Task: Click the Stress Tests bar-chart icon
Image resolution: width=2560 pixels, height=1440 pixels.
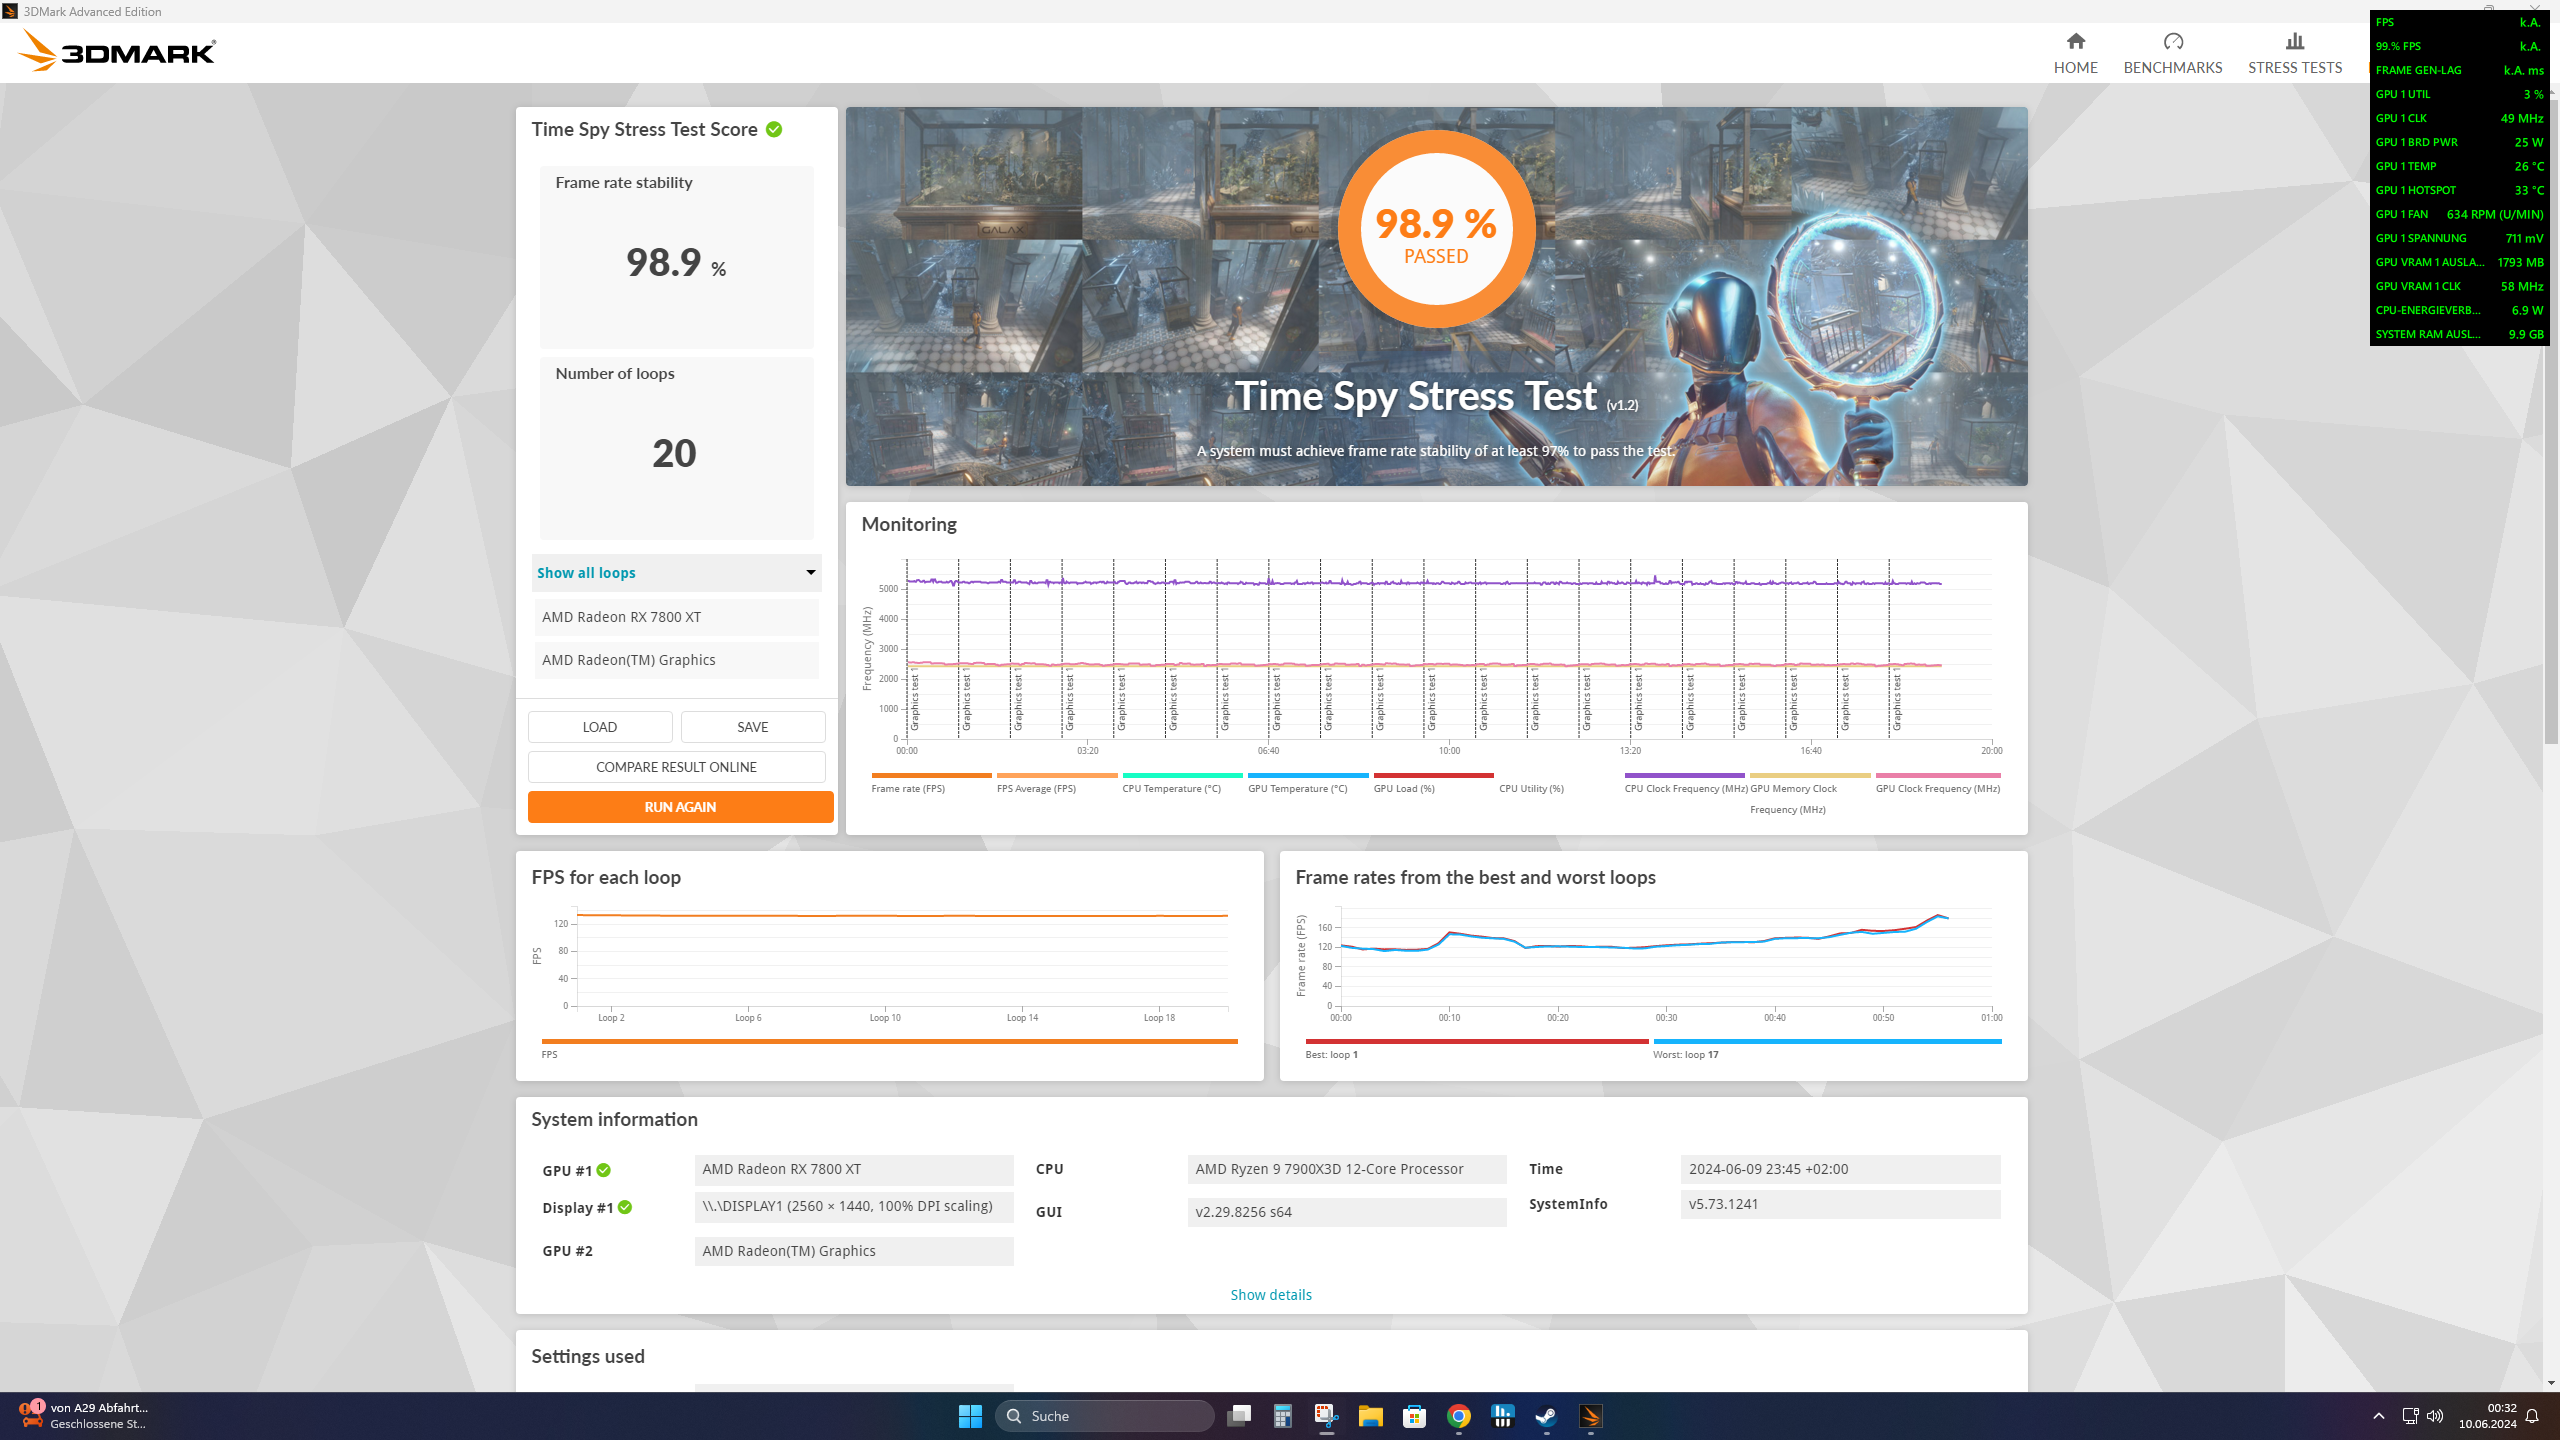Action: [2294, 41]
